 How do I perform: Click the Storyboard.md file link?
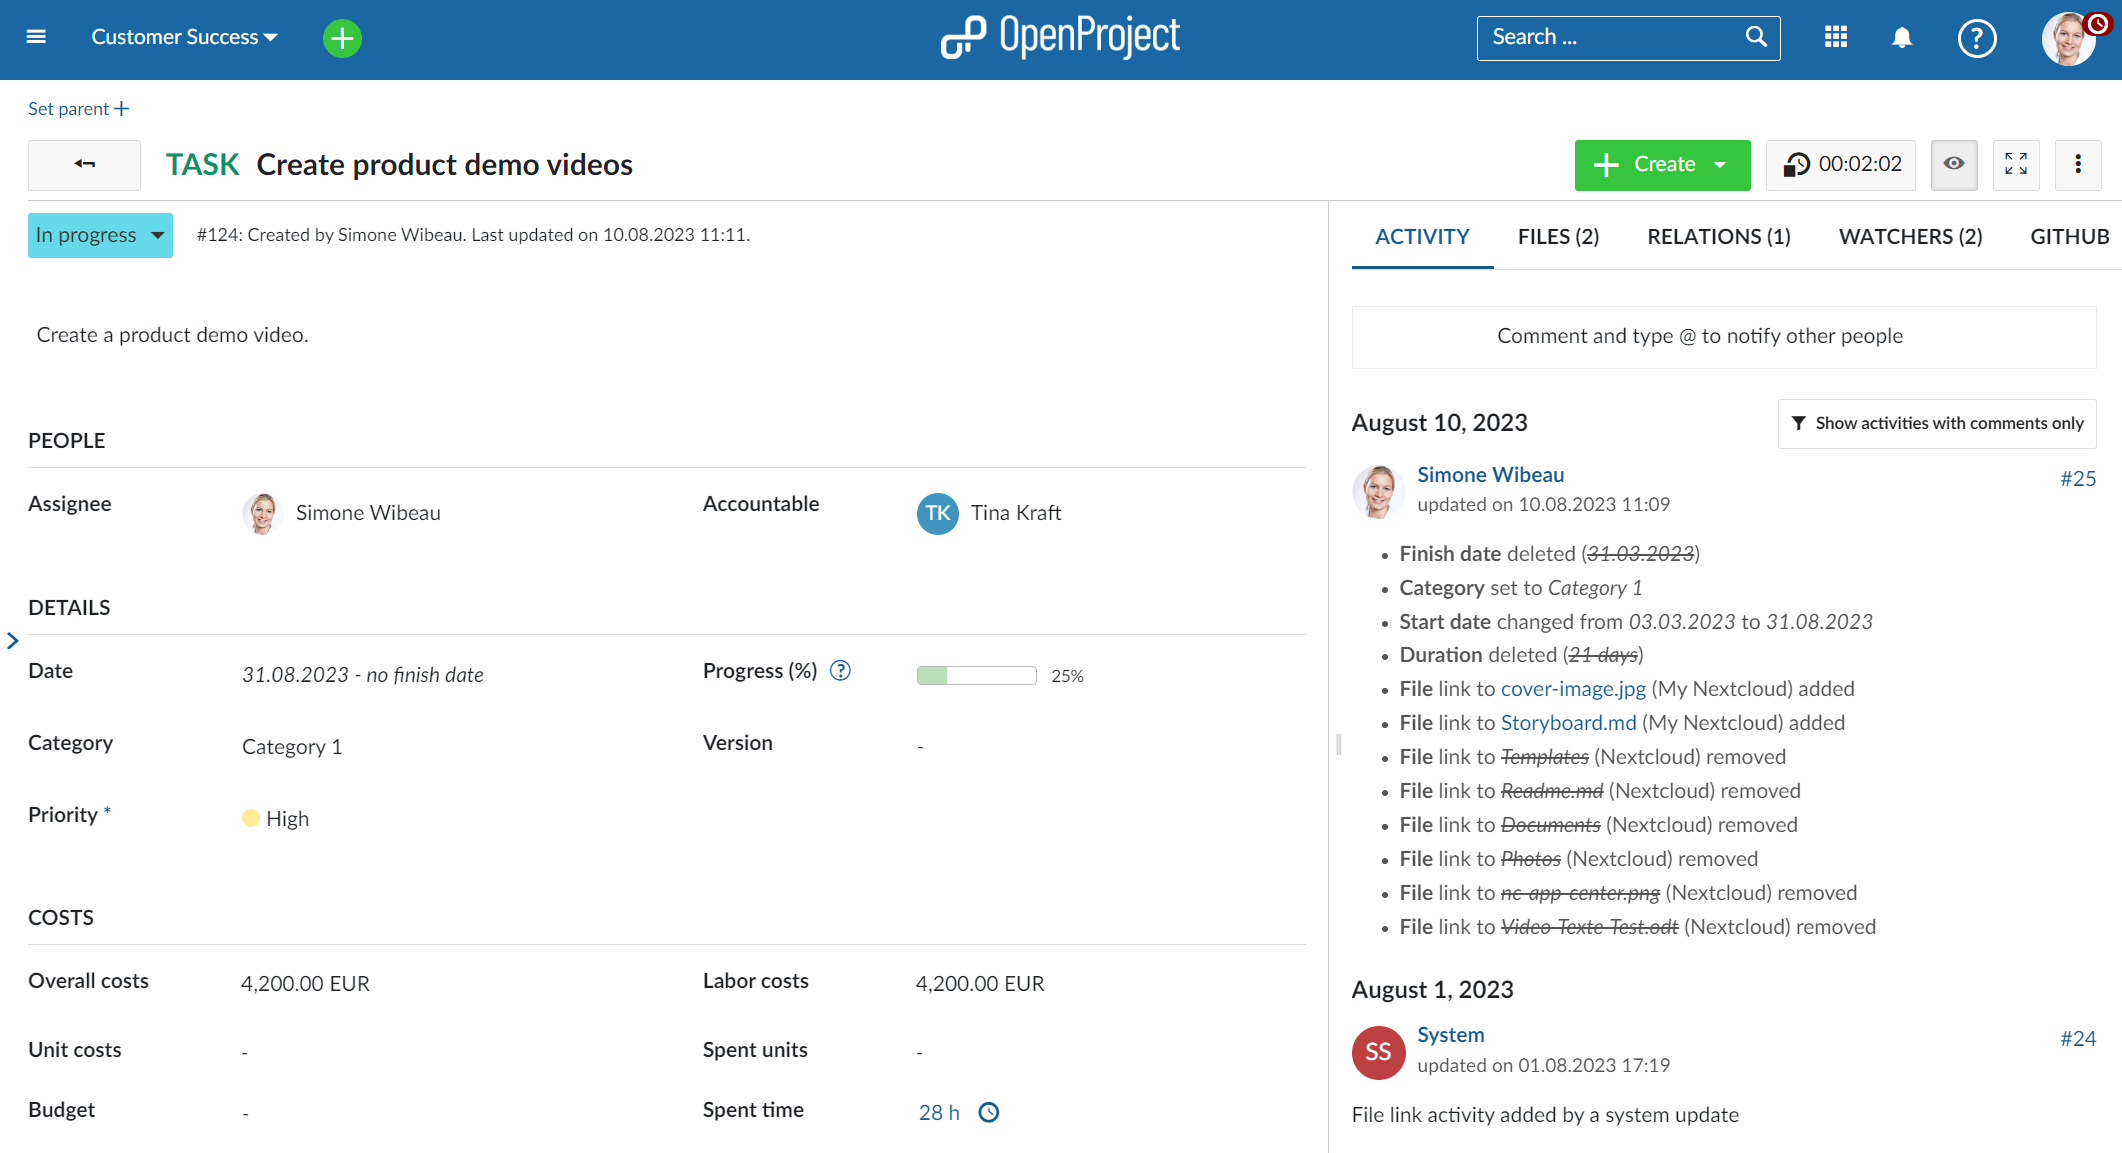point(1568,723)
